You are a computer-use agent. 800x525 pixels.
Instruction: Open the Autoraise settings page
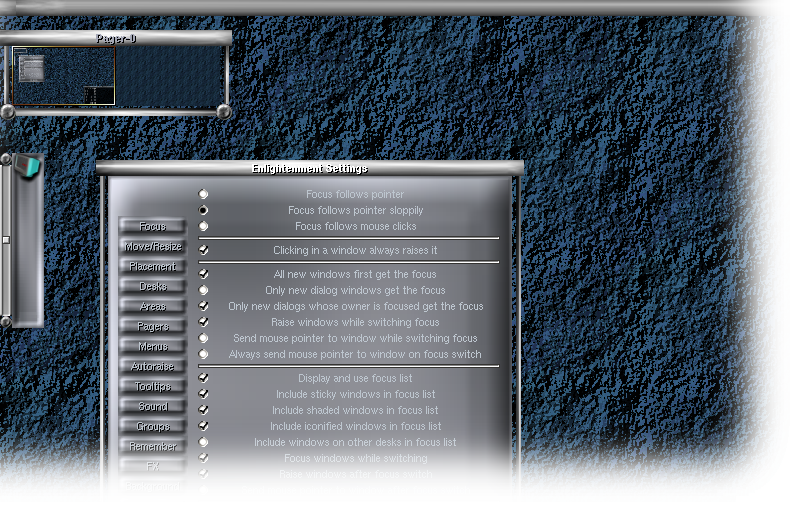(153, 366)
